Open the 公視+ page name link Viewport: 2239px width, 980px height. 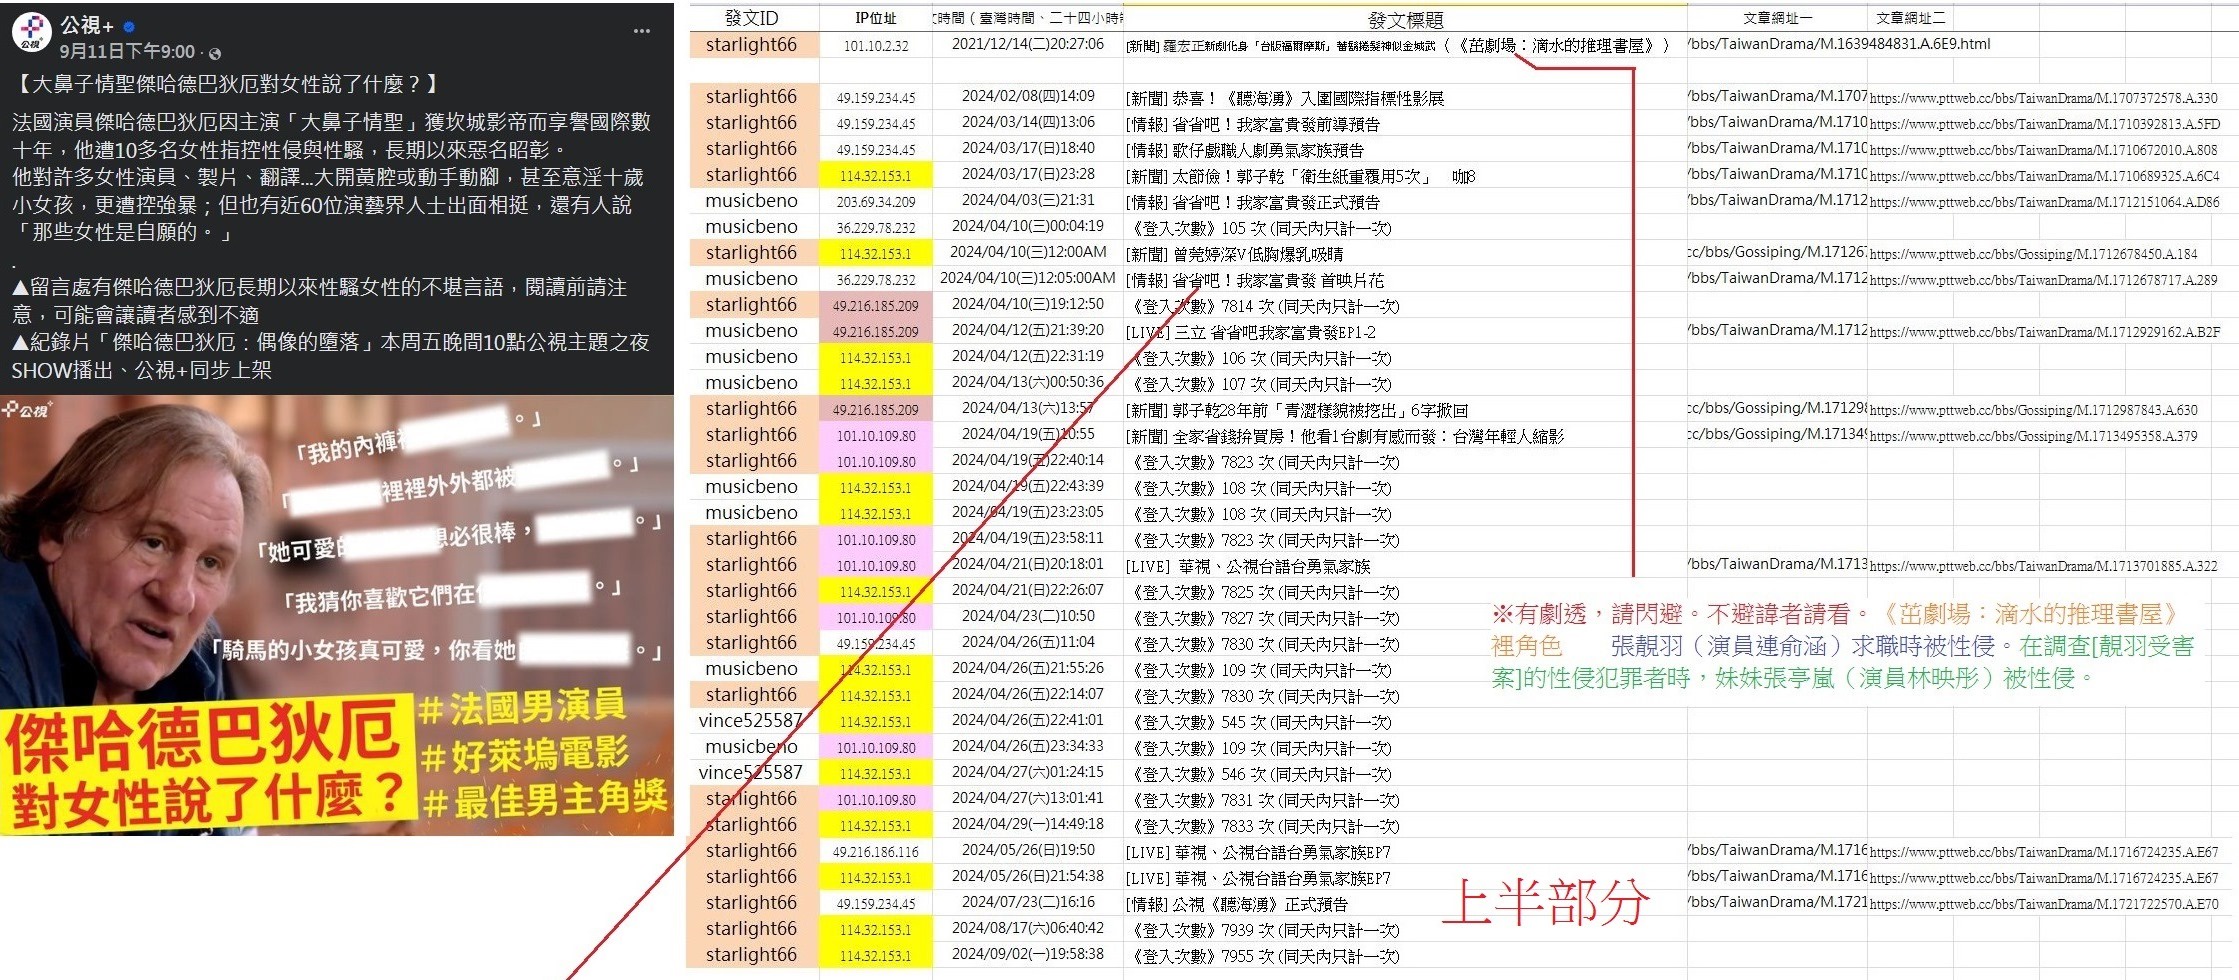pyautogui.click(x=87, y=26)
